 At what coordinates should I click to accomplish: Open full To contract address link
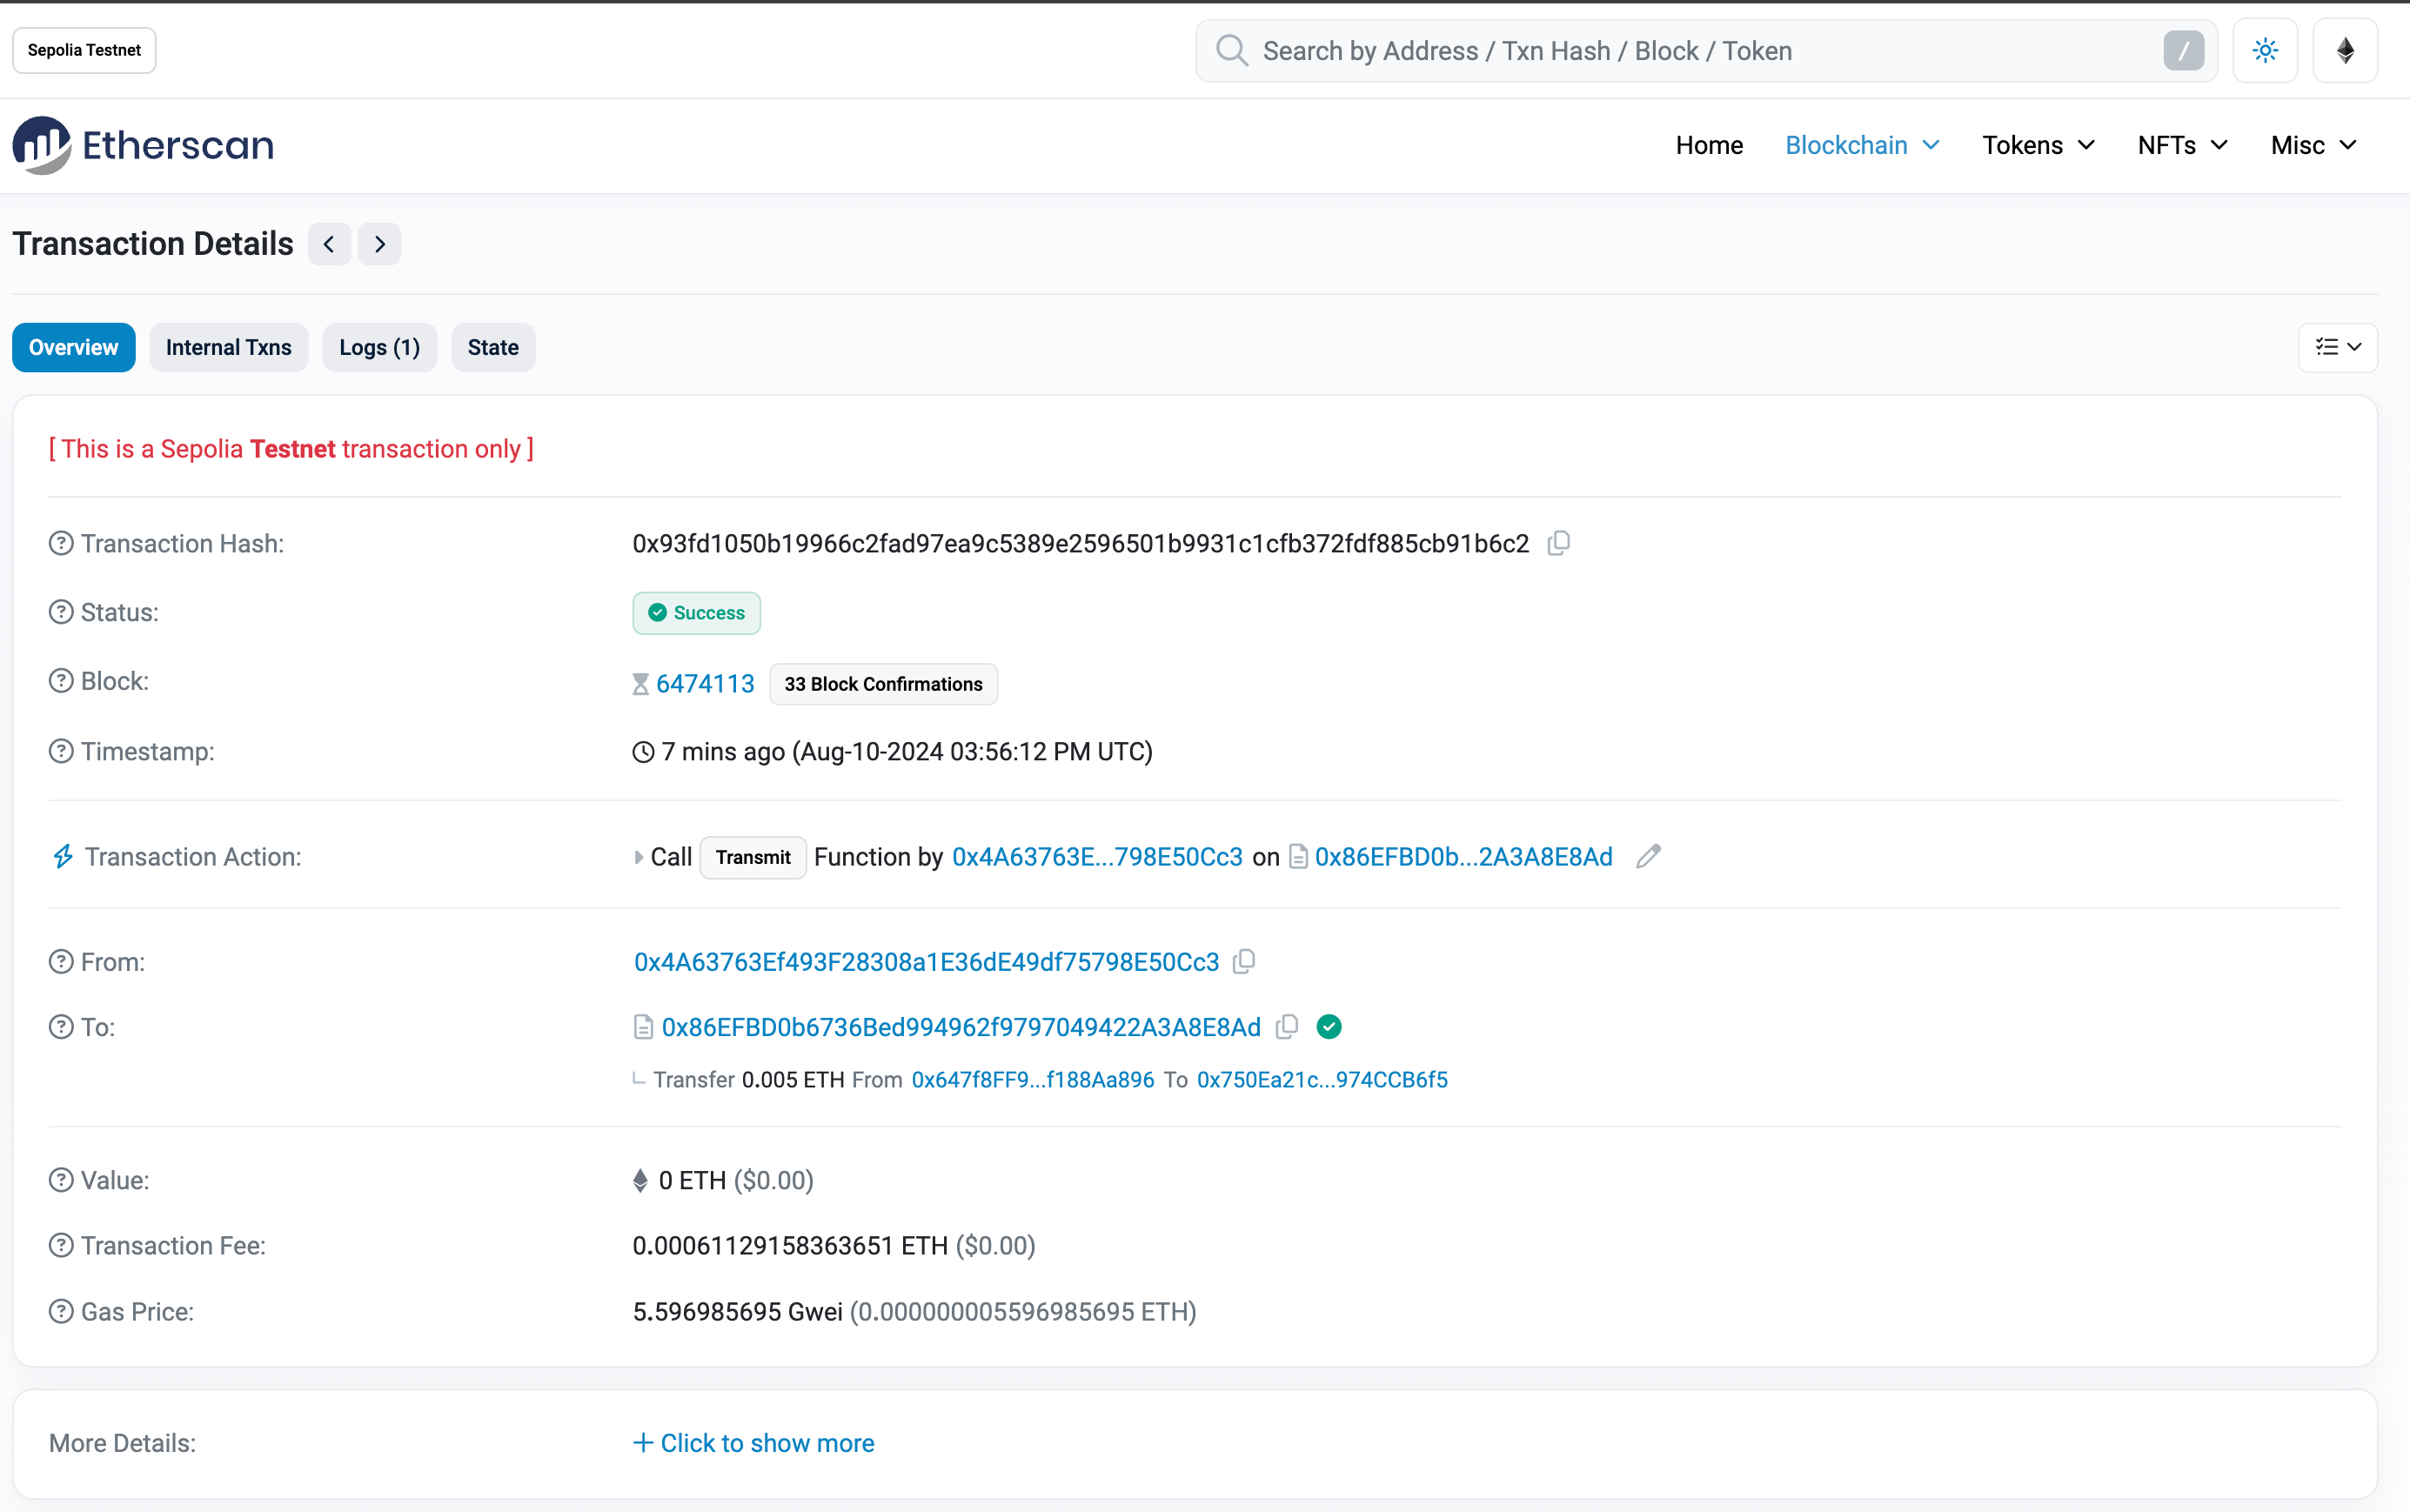point(961,1027)
